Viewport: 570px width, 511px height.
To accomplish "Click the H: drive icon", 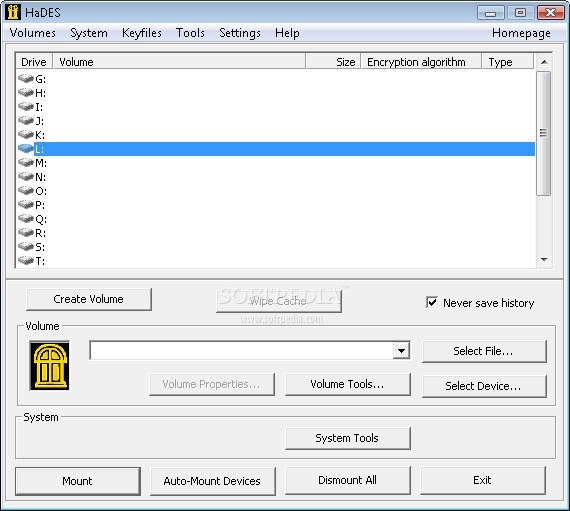I will (x=26, y=92).
